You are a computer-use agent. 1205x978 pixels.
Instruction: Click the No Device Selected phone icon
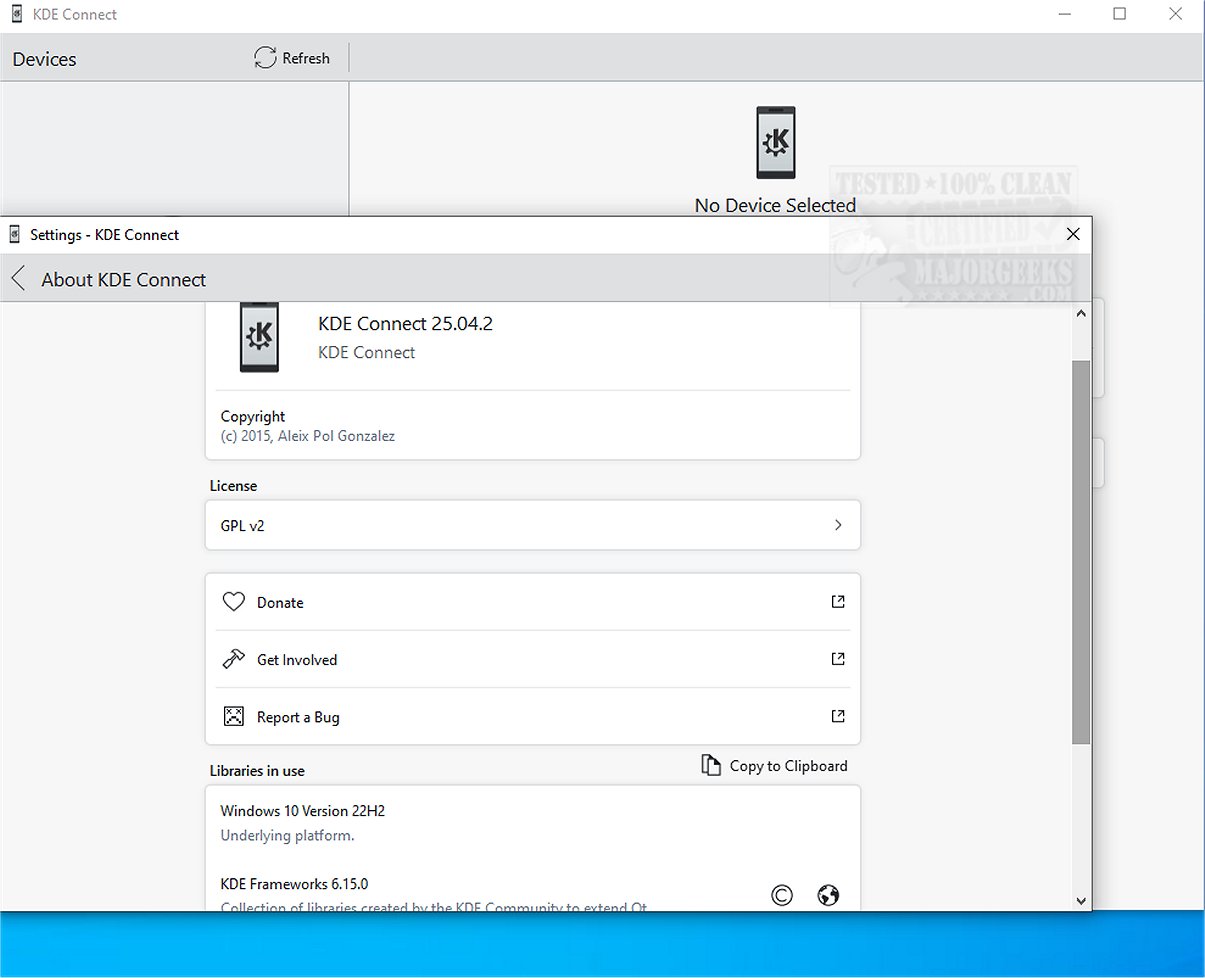point(776,143)
